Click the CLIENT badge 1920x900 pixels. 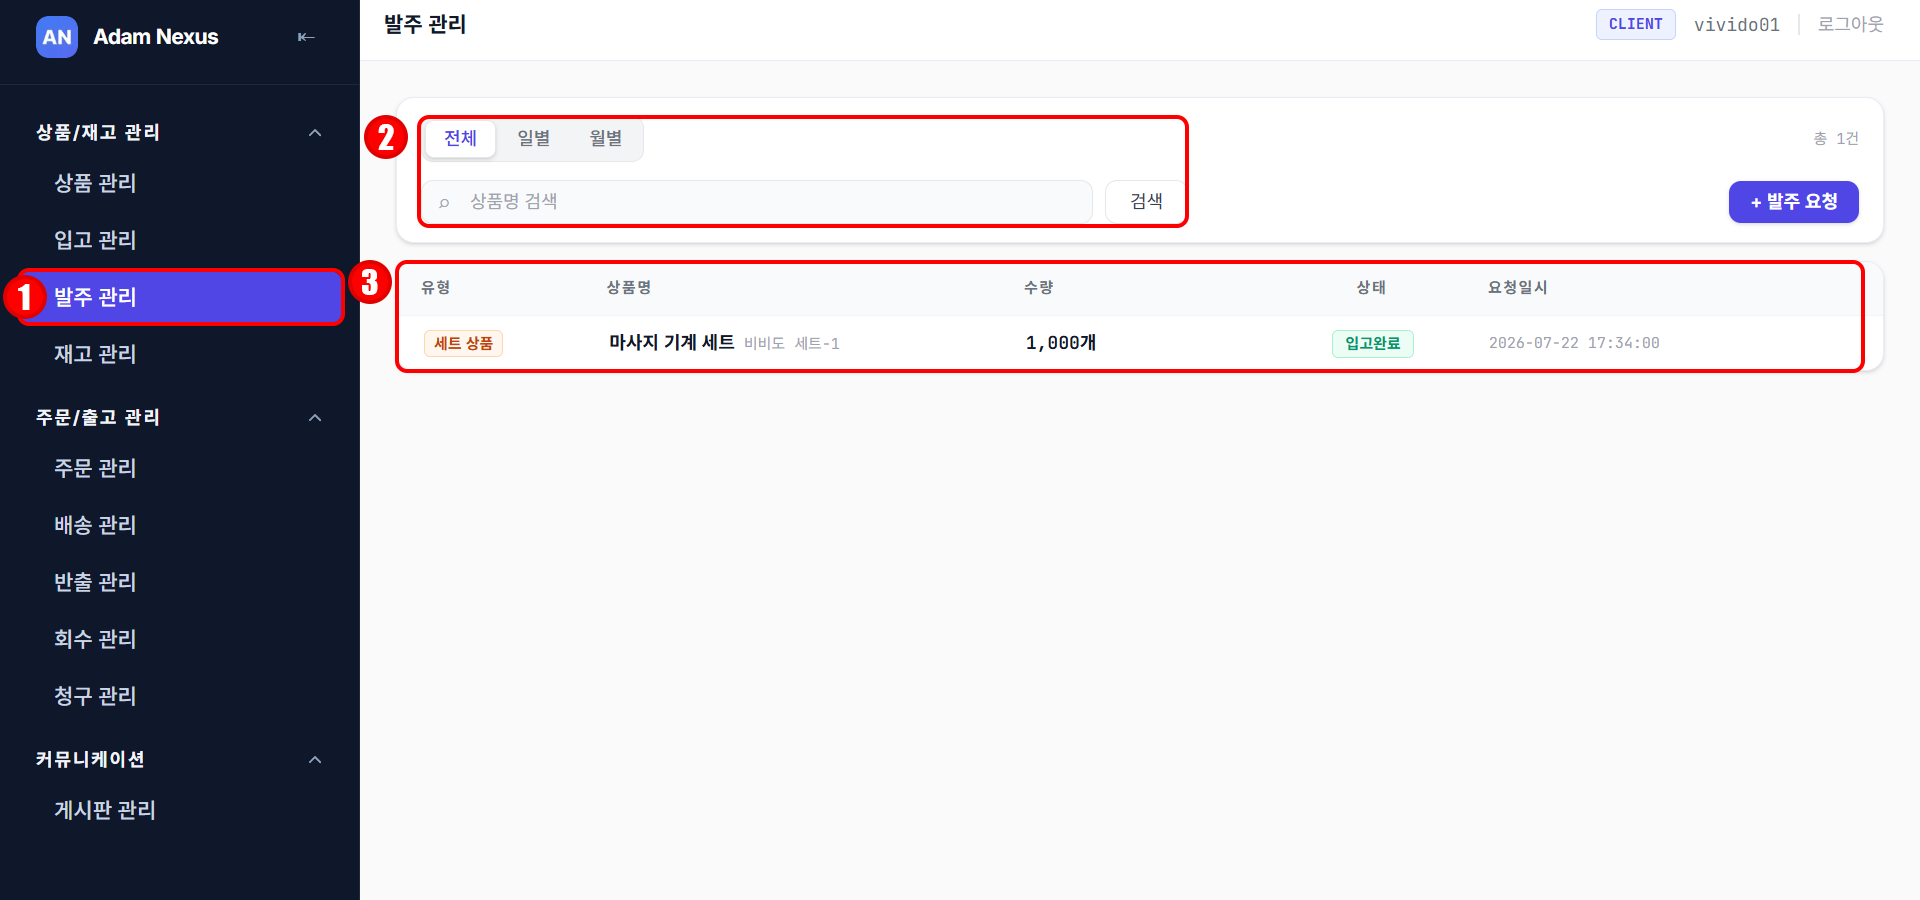coord(1636,24)
